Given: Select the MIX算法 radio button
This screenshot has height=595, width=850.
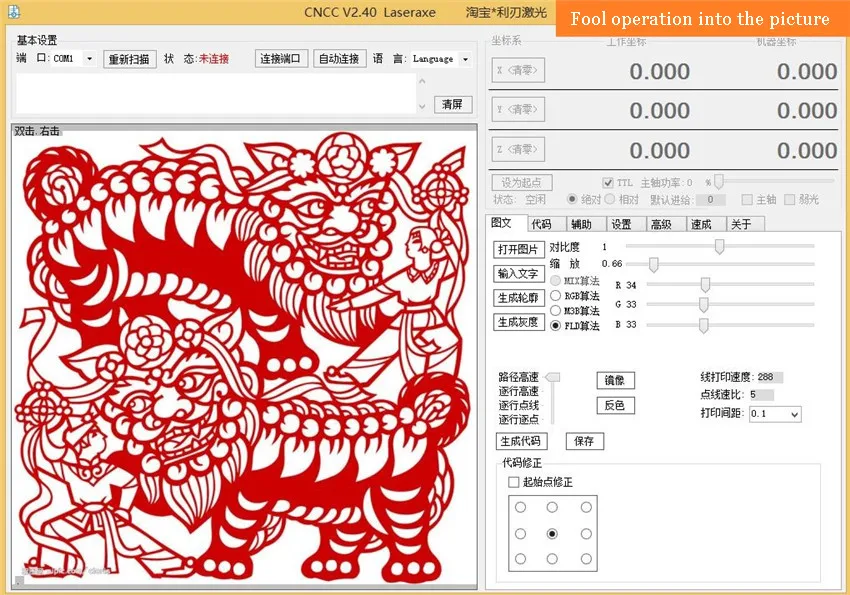Looking at the screenshot, I should [555, 281].
